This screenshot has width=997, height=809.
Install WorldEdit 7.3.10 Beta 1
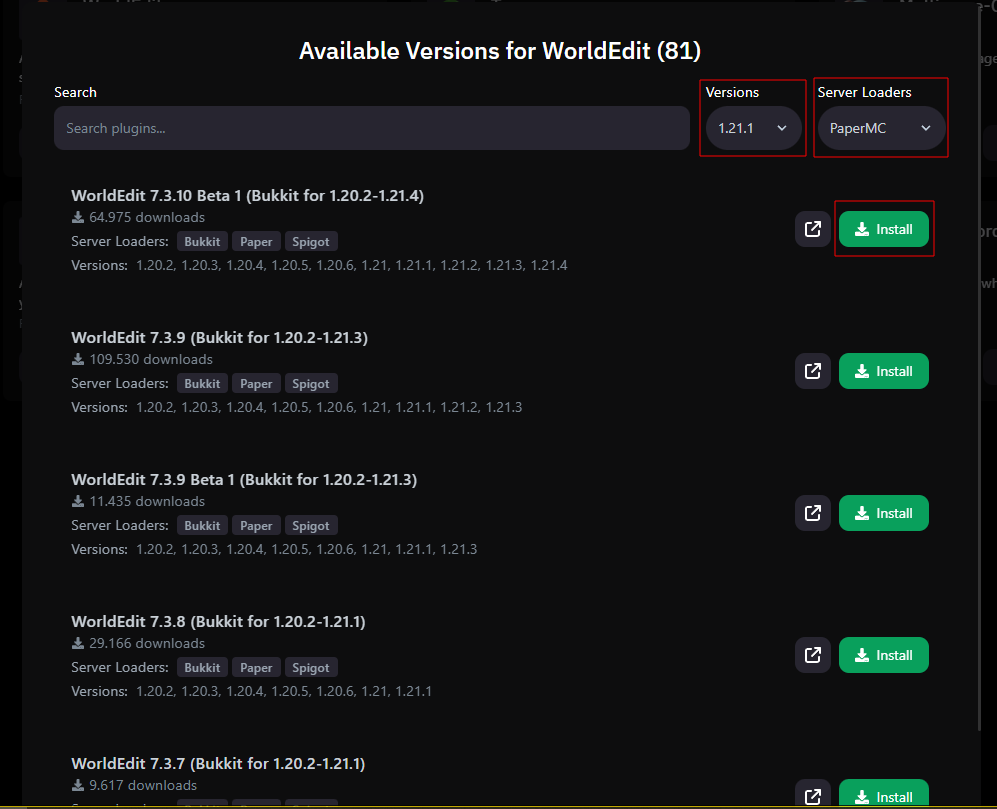[x=883, y=228]
